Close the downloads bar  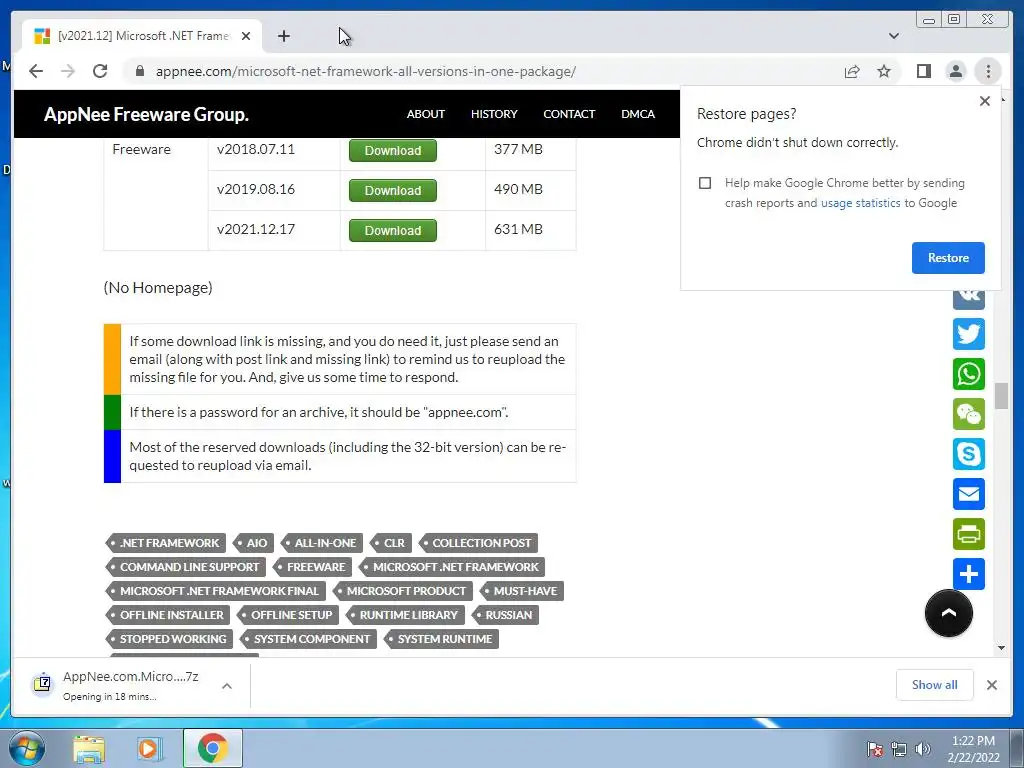coord(991,685)
